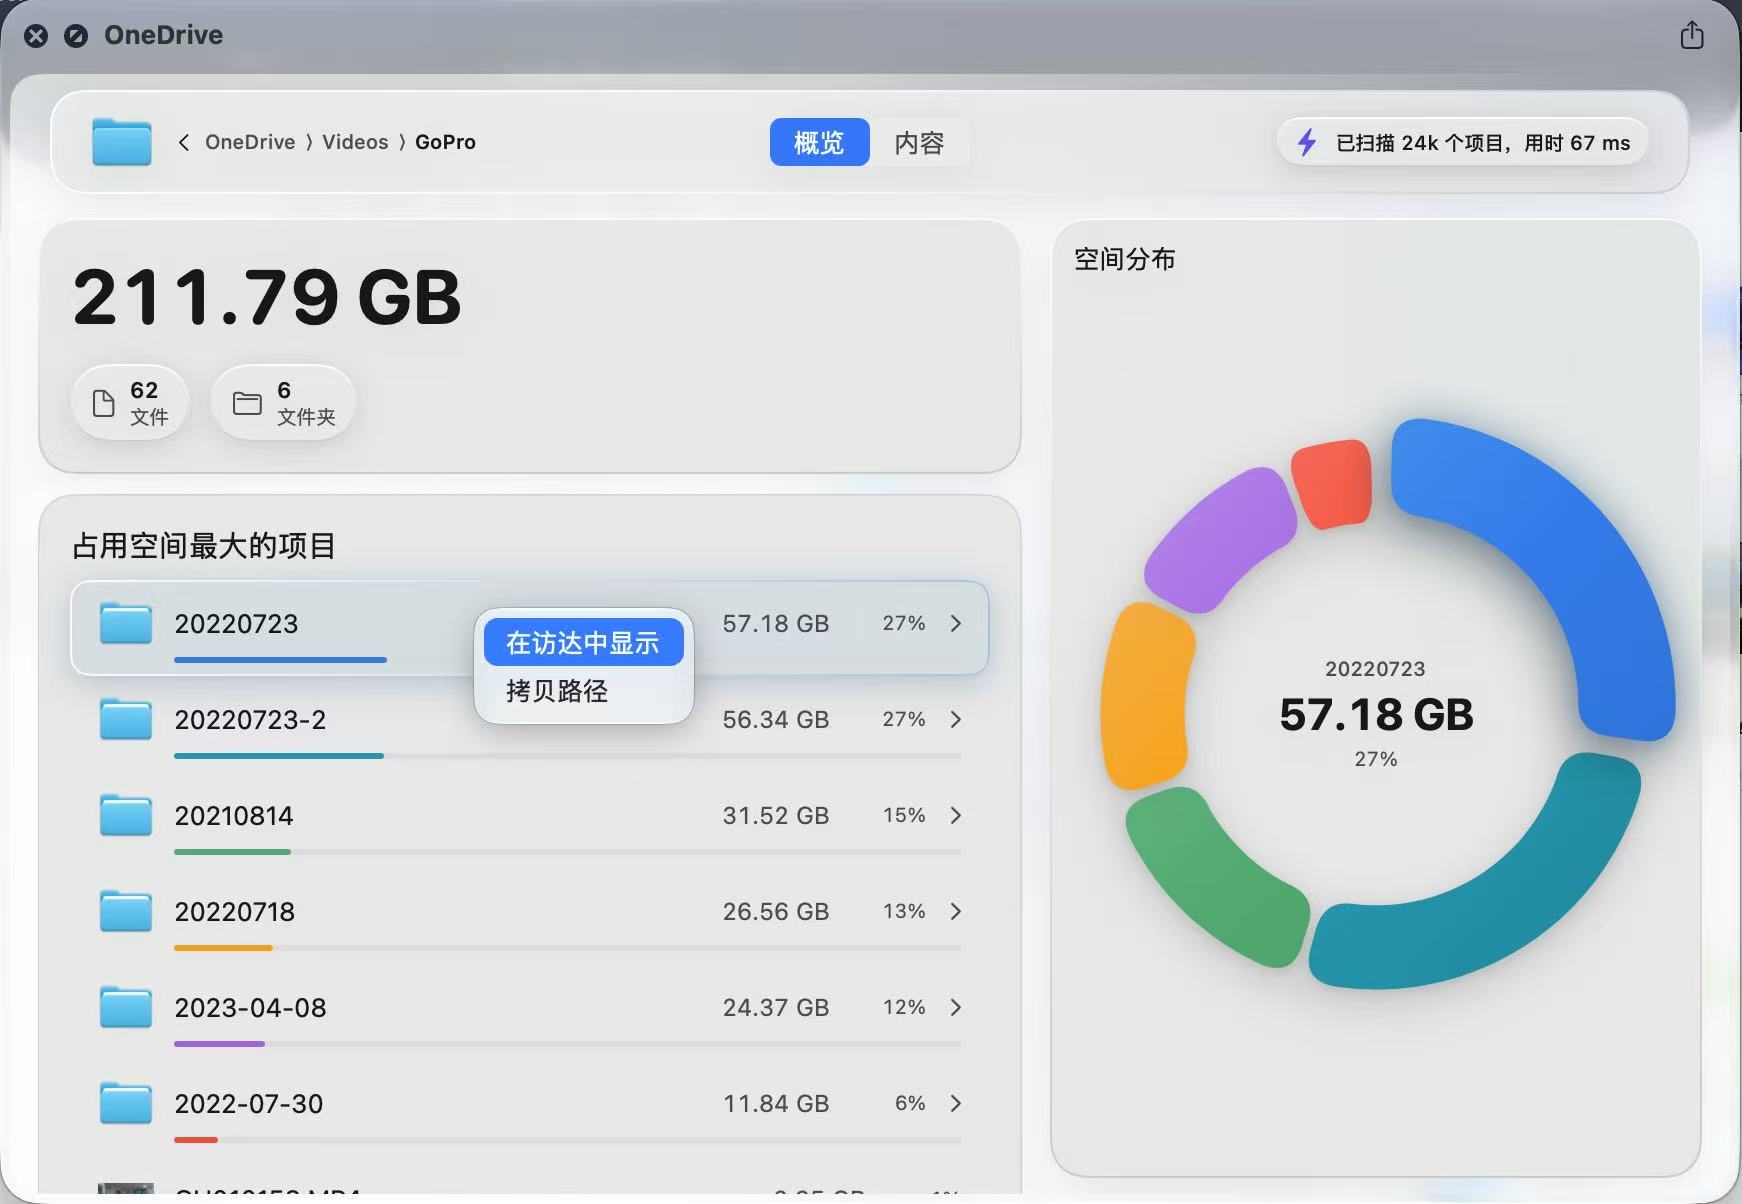The width and height of the screenshot is (1742, 1204).
Task: Click the 62 文件 count pill
Action: pyautogui.click(x=130, y=403)
